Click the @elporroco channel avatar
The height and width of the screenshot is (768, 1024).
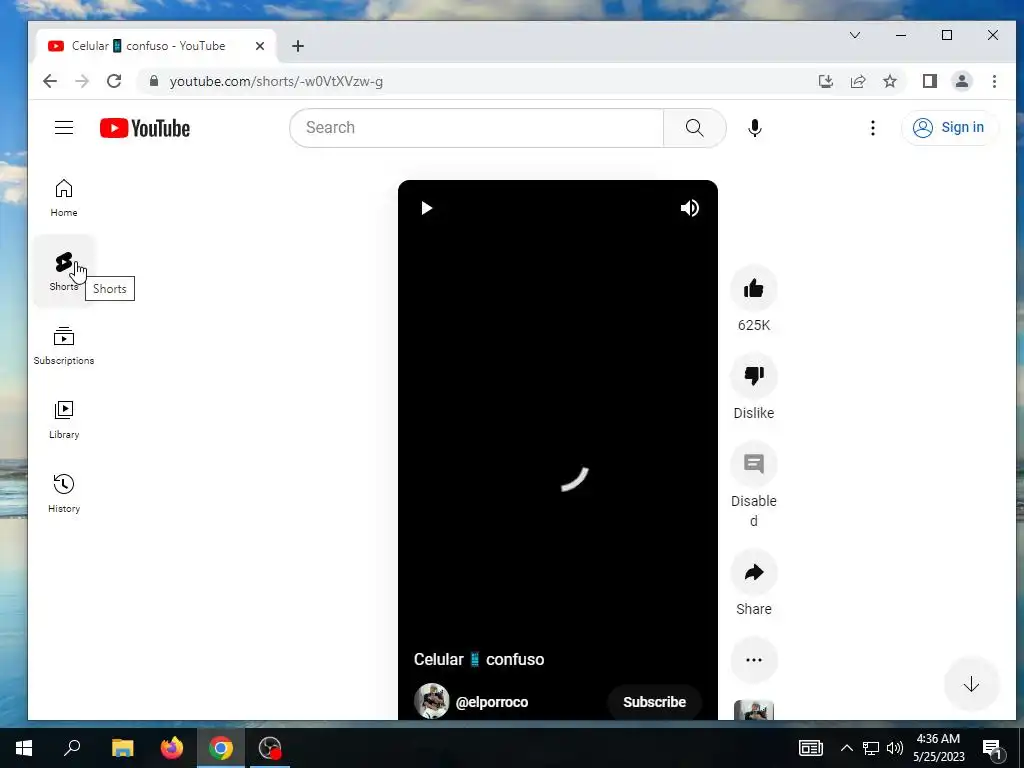tap(432, 701)
